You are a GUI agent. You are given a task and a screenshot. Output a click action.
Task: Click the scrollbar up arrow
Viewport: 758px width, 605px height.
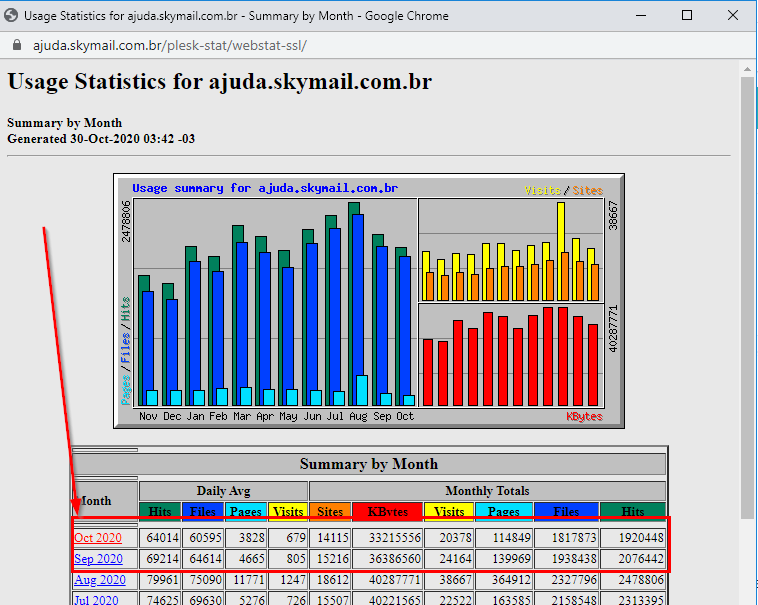coord(747,69)
